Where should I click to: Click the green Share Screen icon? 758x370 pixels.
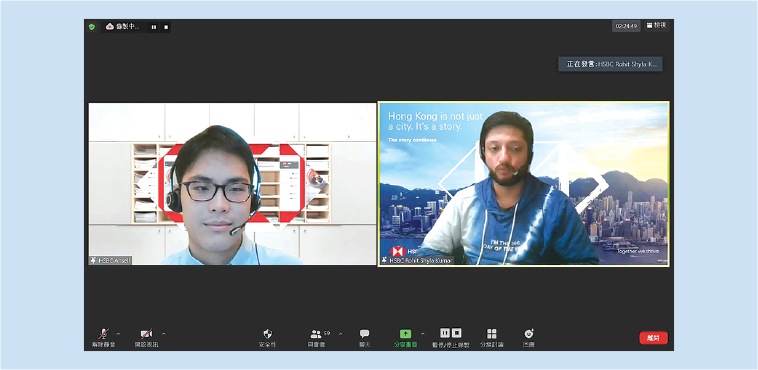coord(405,334)
